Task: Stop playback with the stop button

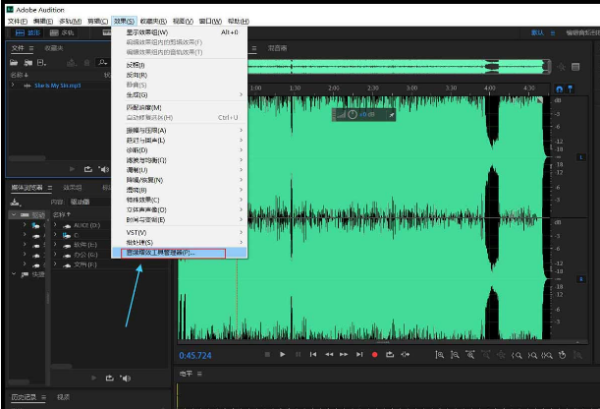Action: [x=267, y=355]
